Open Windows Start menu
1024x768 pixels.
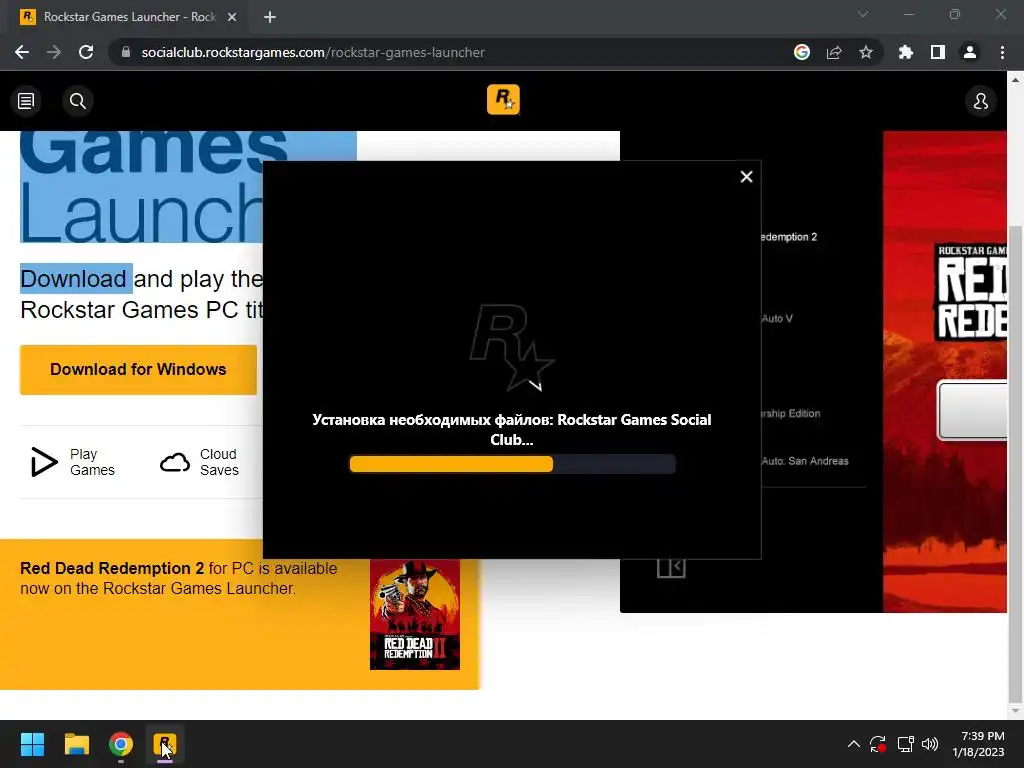coord(32,744)
